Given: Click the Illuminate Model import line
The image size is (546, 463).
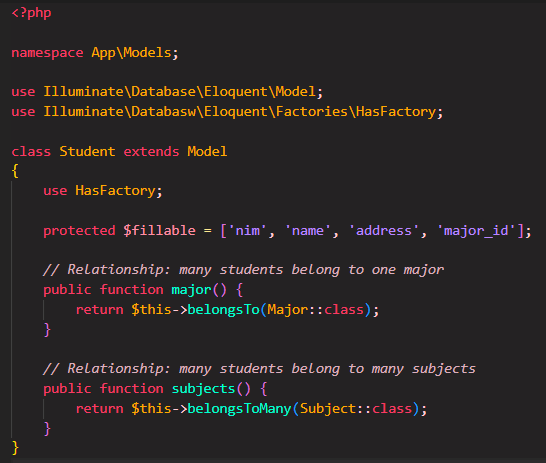Looking at the screenshot, I should 167,92.
